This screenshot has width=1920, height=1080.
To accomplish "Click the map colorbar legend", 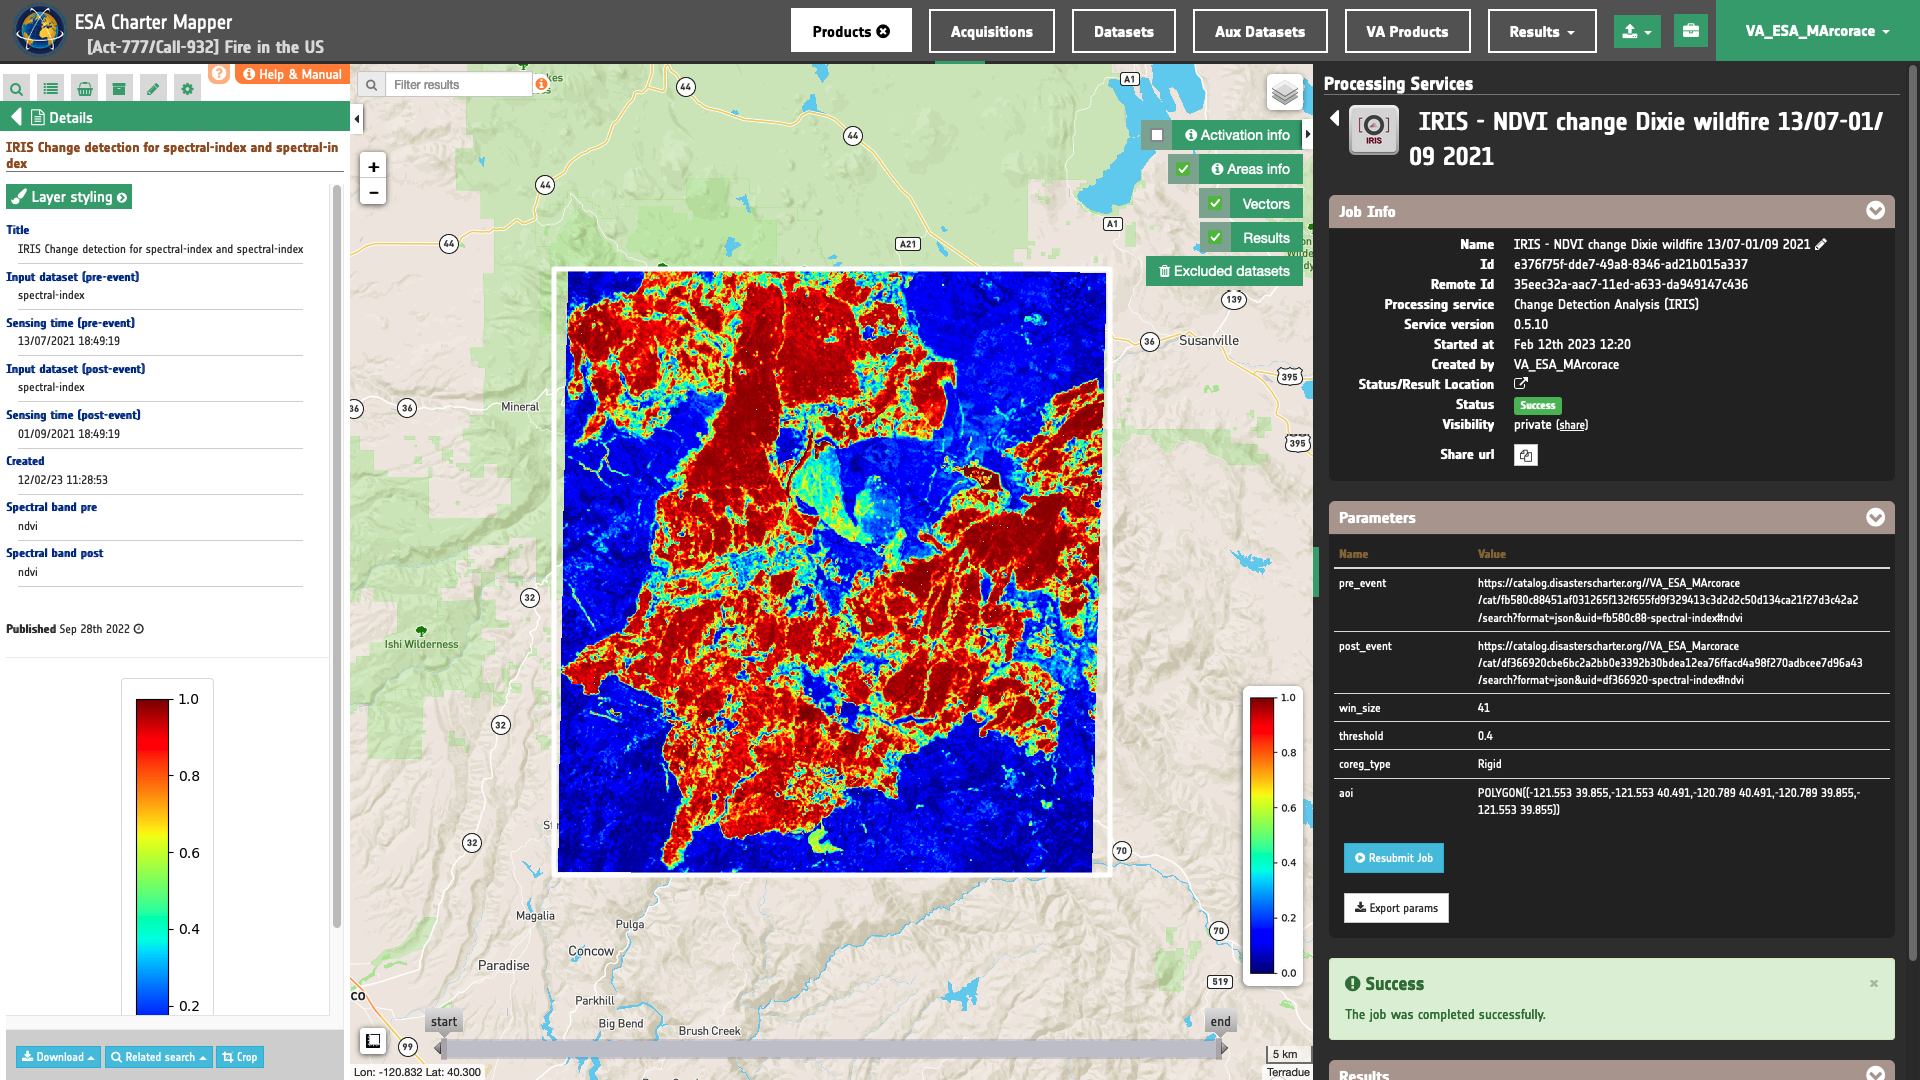I will tap(1273, 836).
